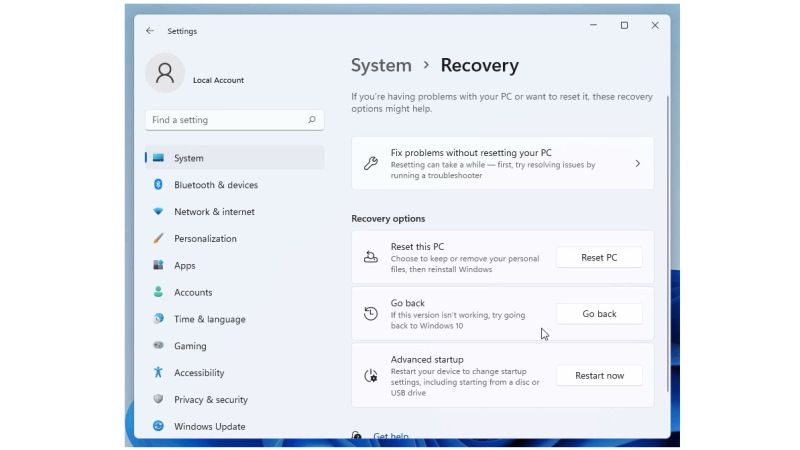Click the Go back button
The height and width of the screenshot is (450, 800).
[599, 314]
